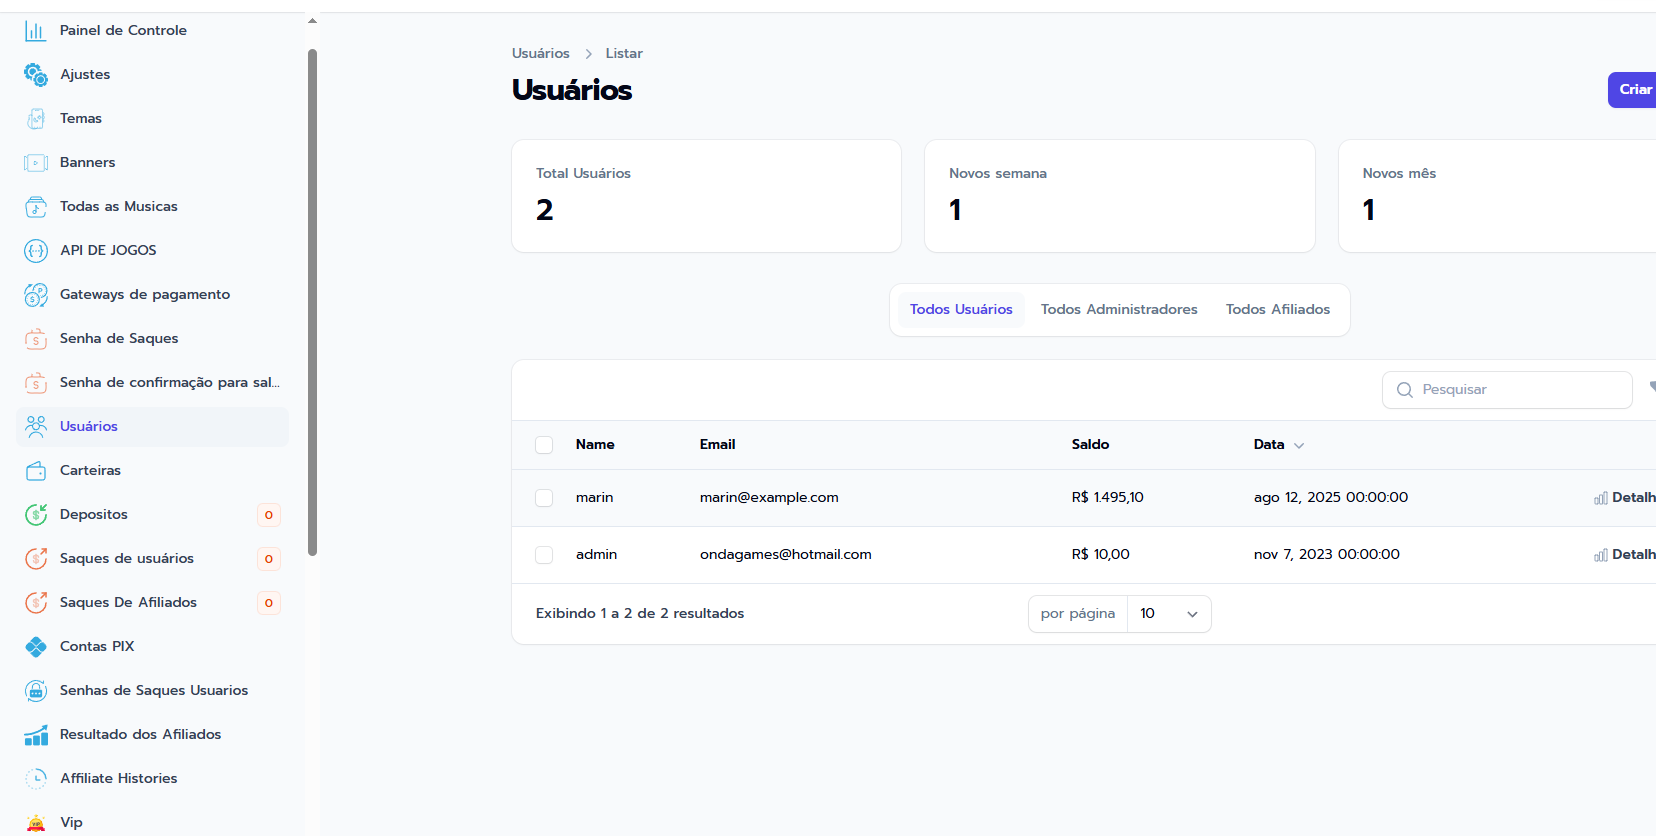This screenshot has width=1656, height=836.
Task: Open the per page count dropdown
Action: tap(1169, 614)
